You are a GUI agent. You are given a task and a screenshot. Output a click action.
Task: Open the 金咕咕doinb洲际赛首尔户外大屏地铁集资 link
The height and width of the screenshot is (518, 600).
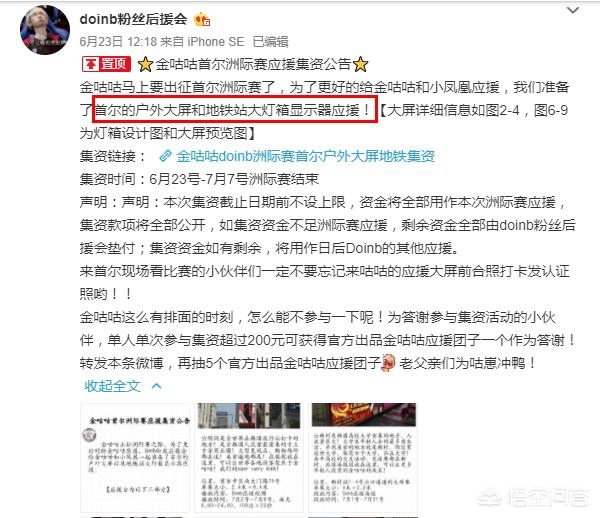pyautogui.click(x=305, y=156)
